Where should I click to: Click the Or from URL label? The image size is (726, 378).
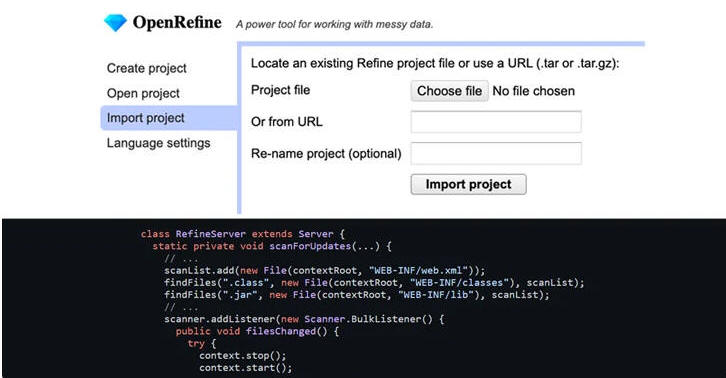287,121
